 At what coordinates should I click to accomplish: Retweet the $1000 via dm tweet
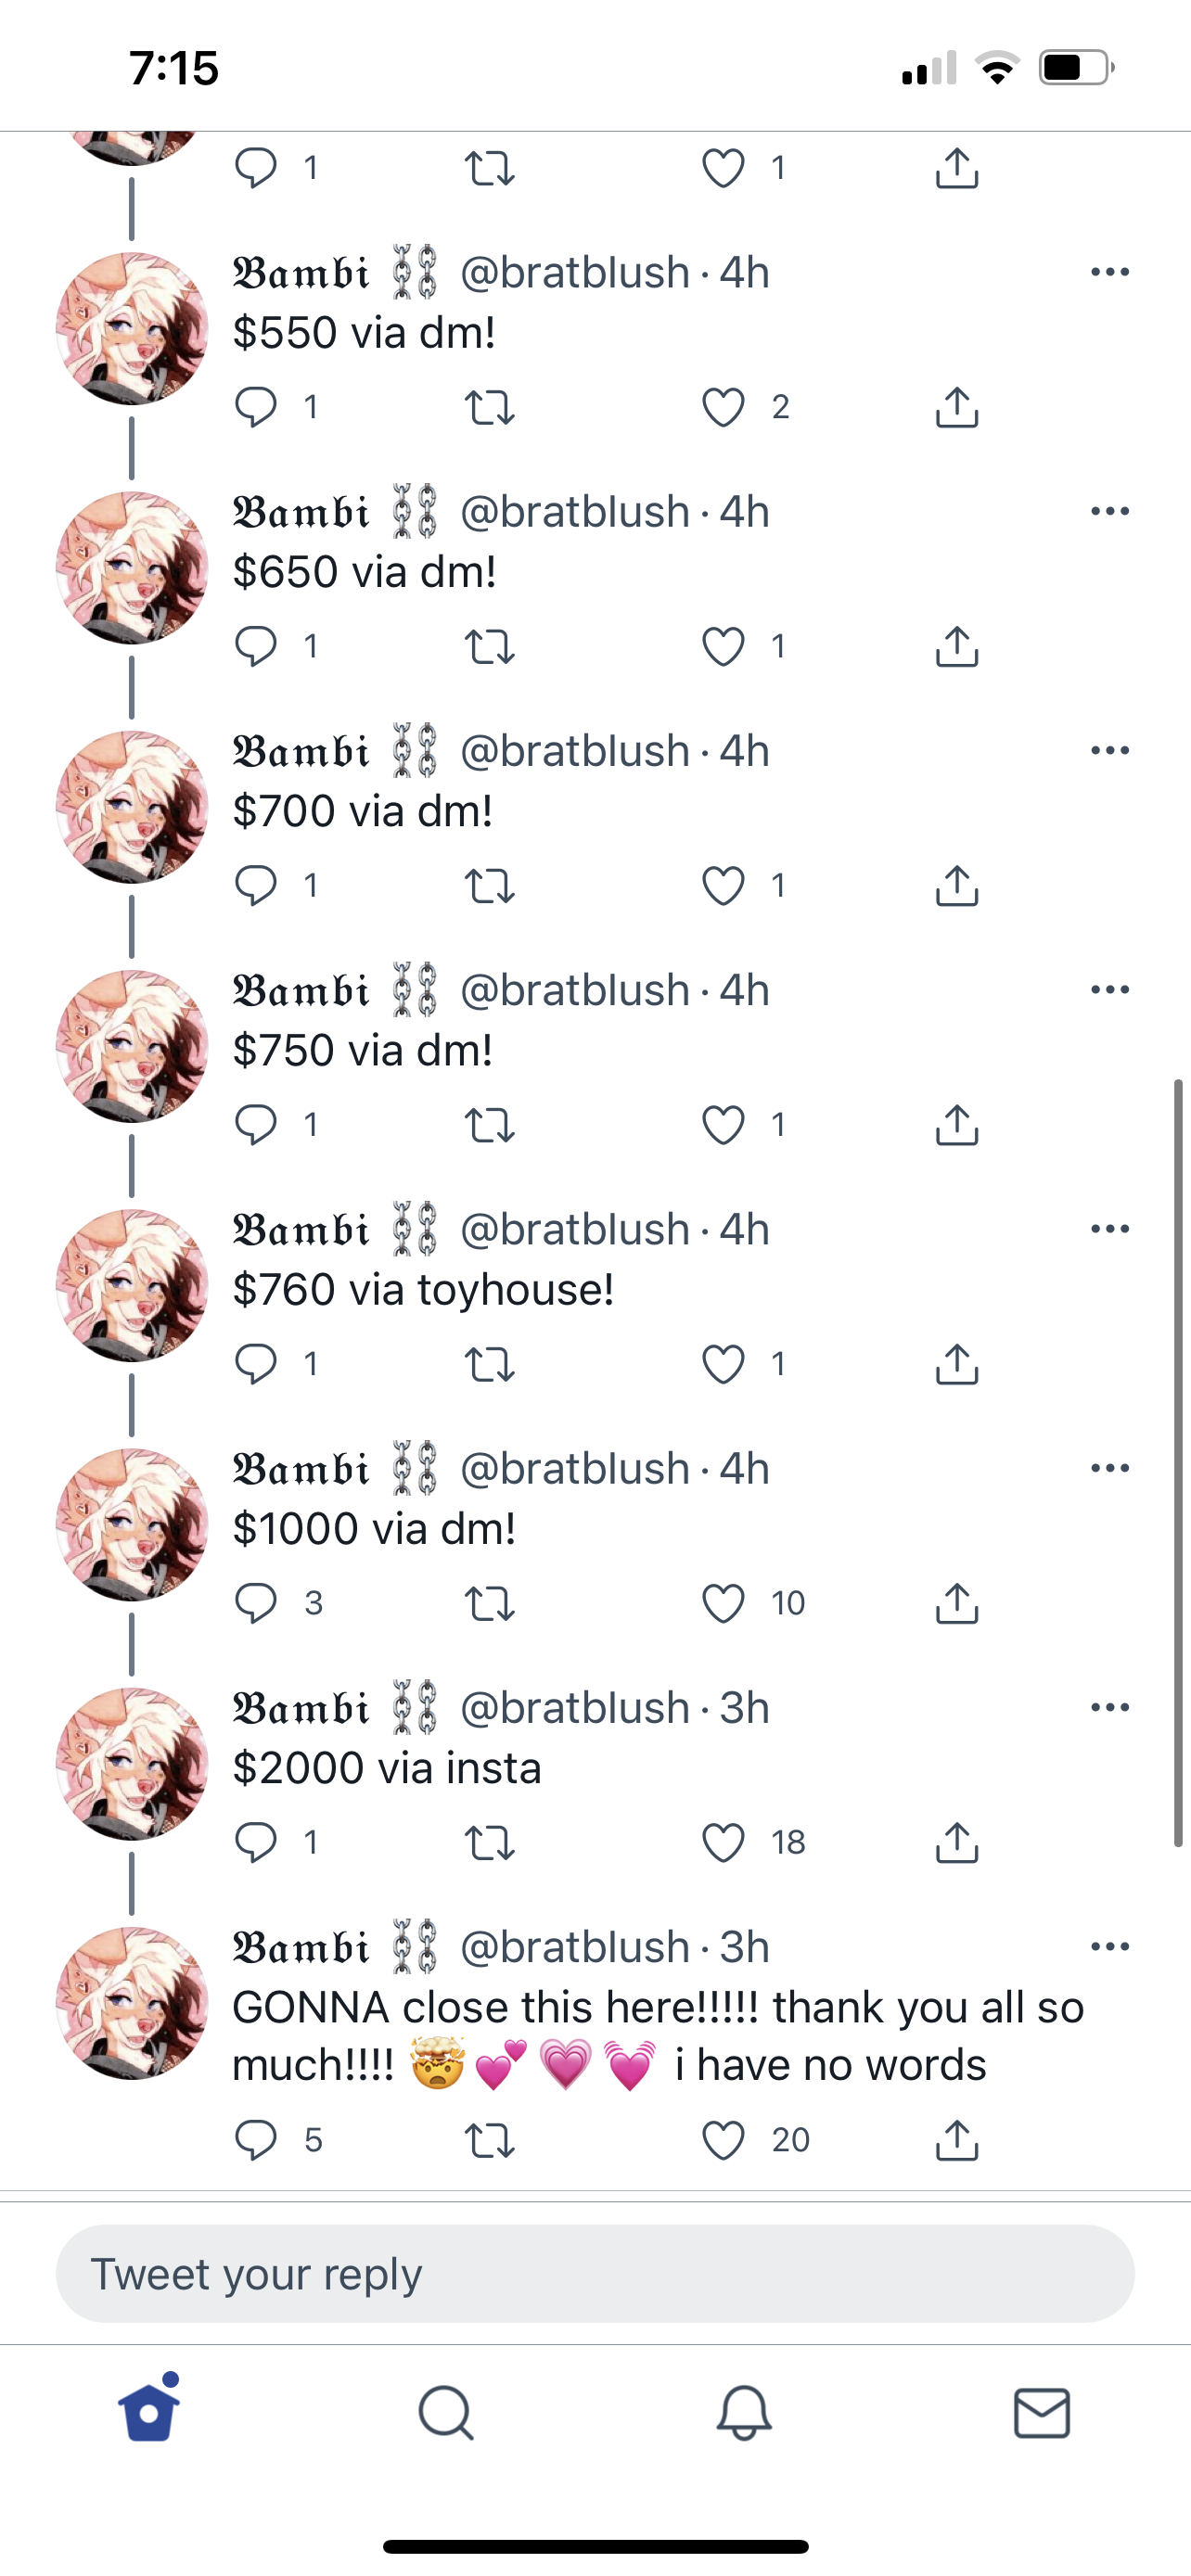point(490,1603)
